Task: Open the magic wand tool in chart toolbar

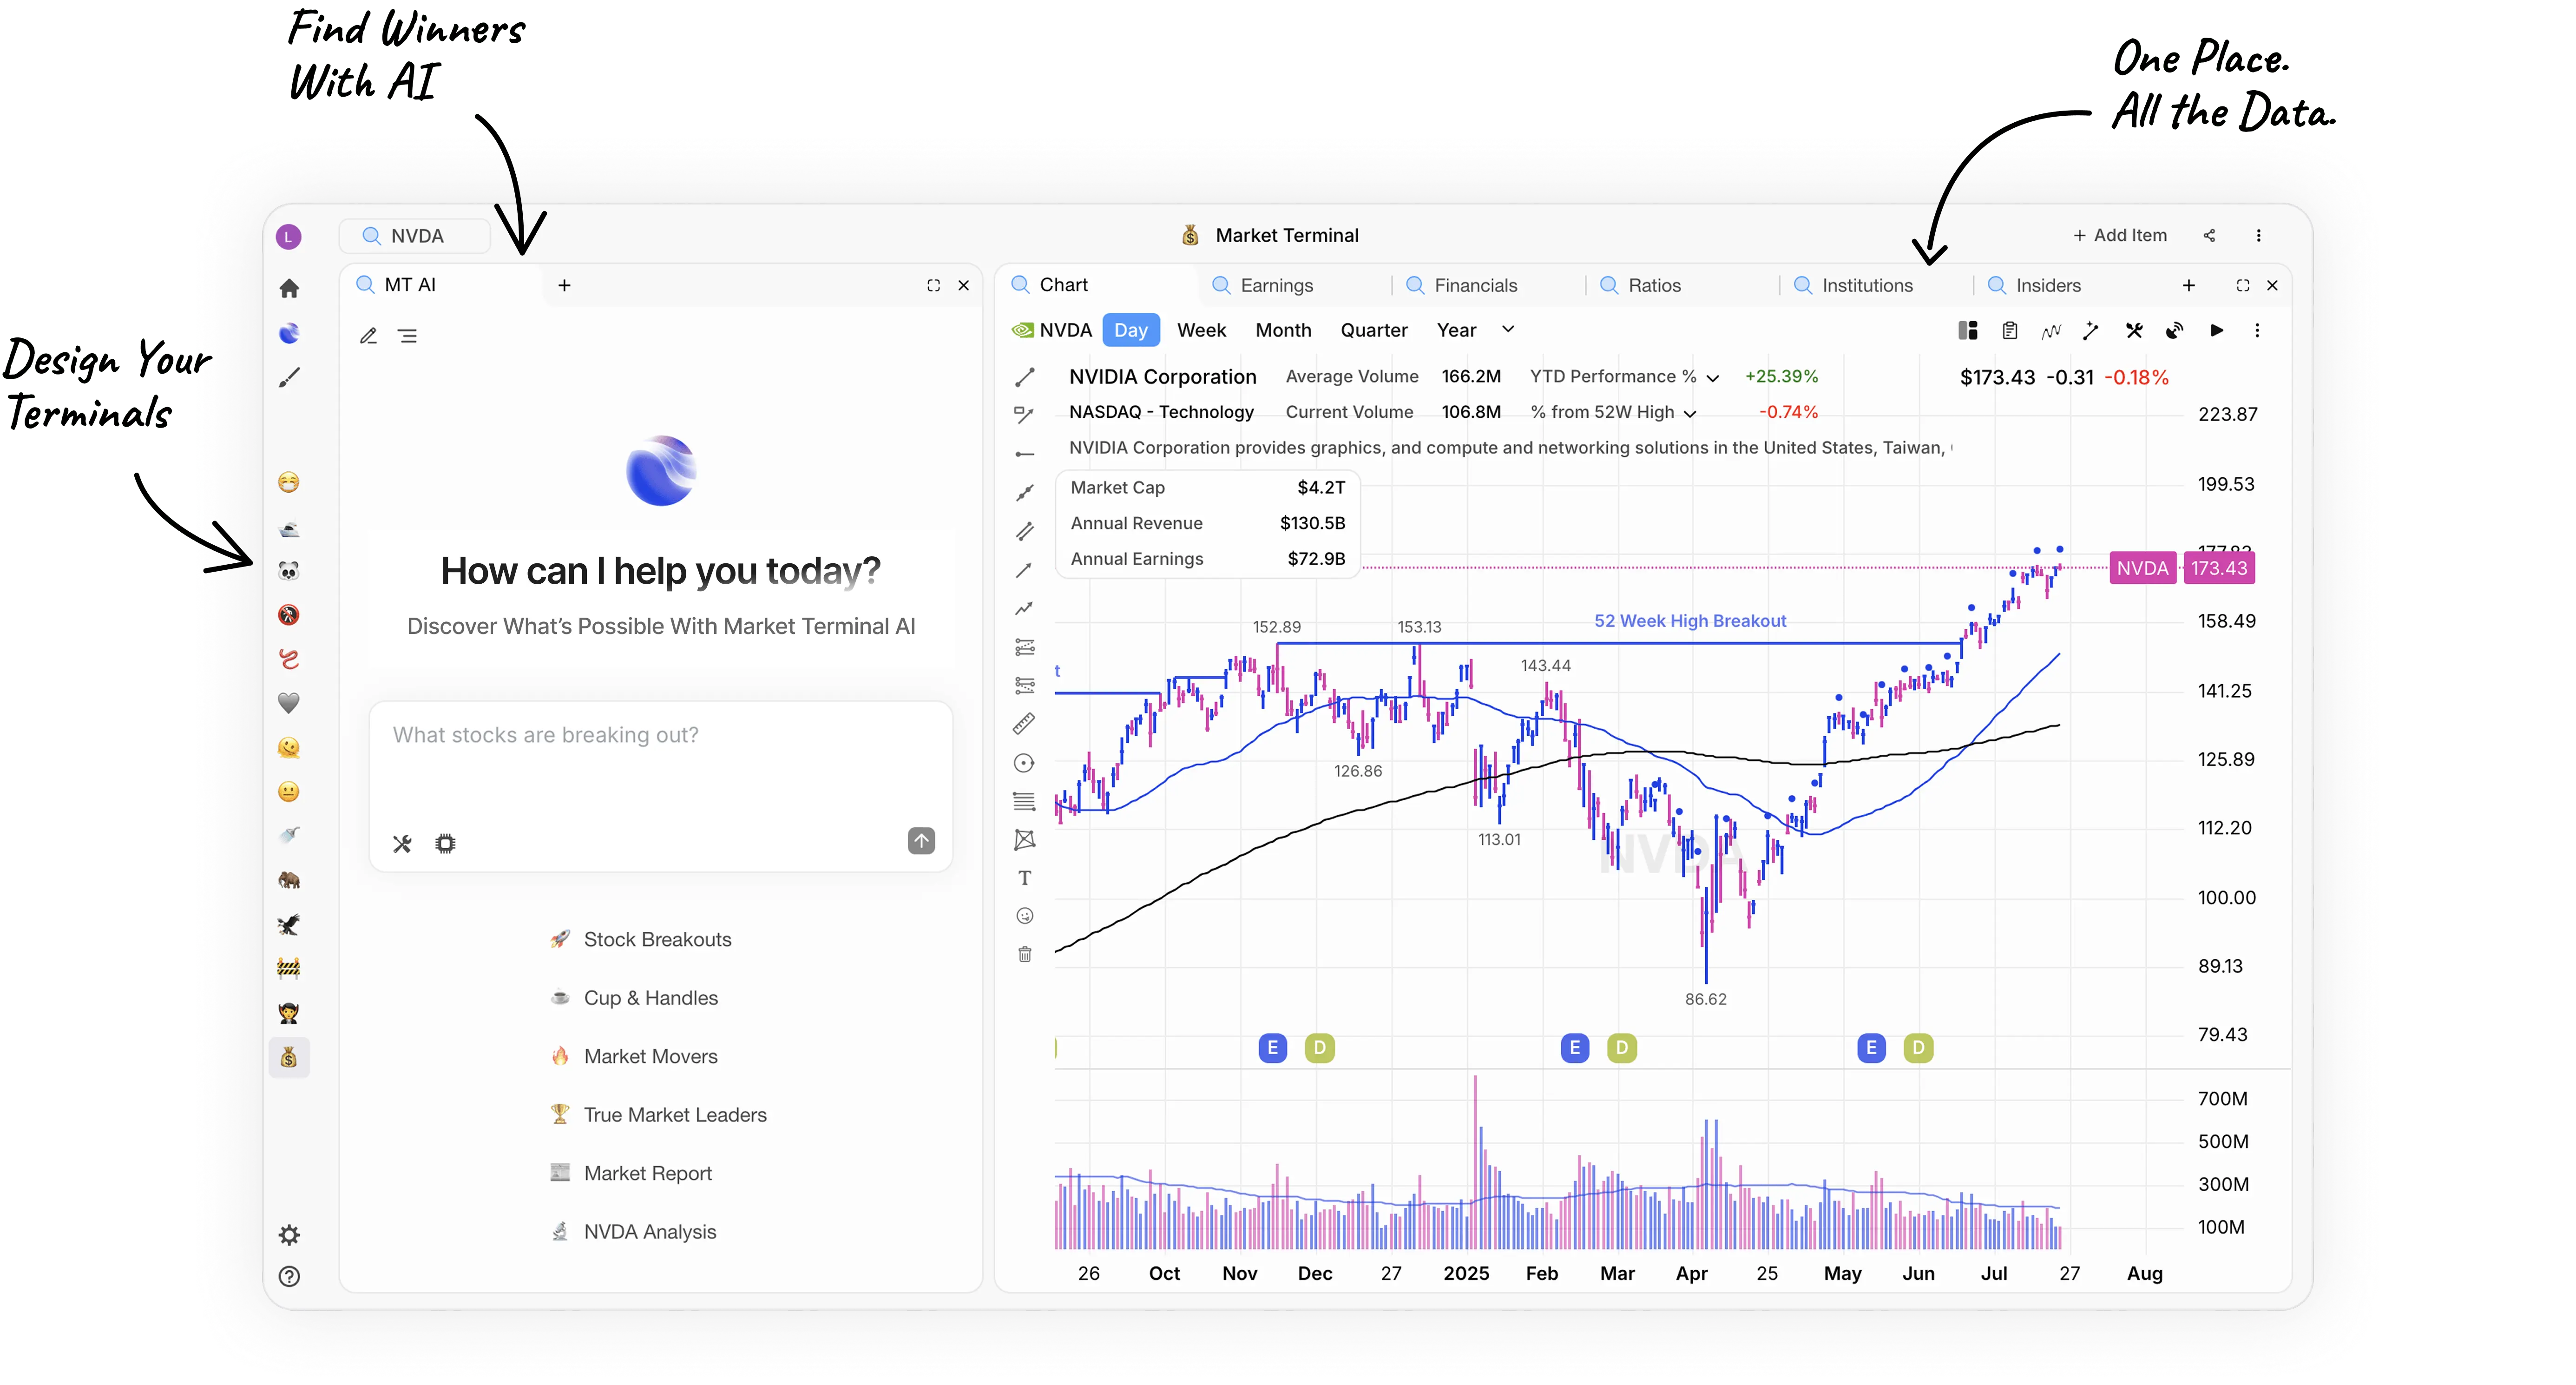Action: coord(2091,330)
